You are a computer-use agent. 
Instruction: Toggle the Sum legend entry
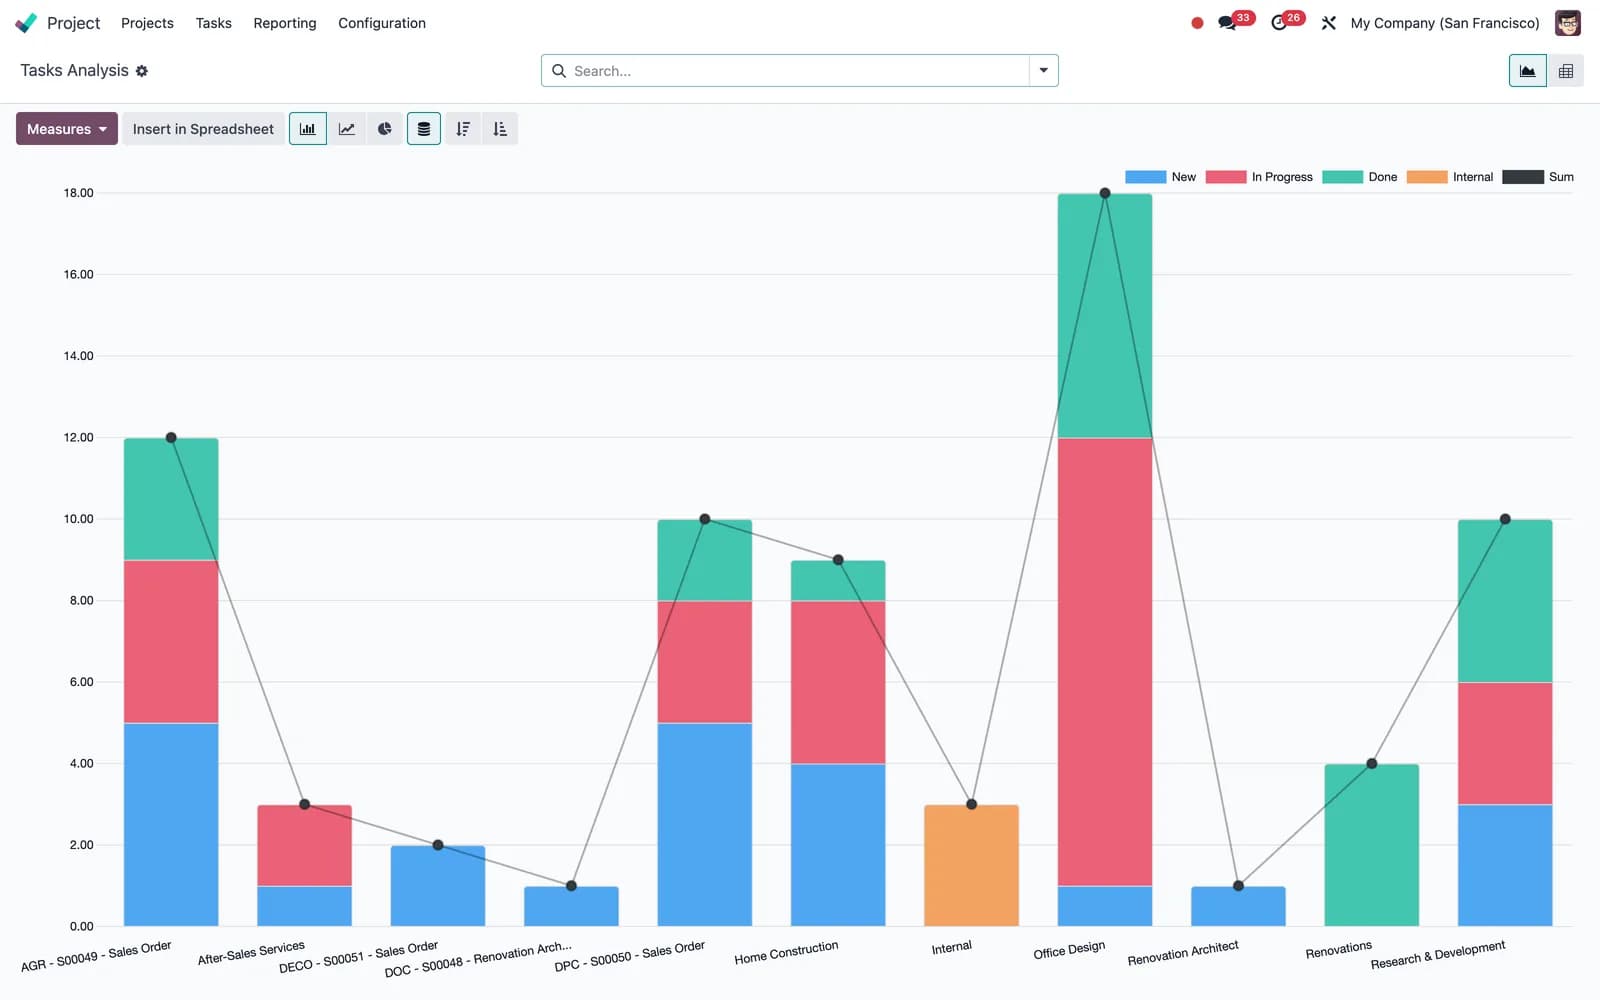pos(1538,177)
